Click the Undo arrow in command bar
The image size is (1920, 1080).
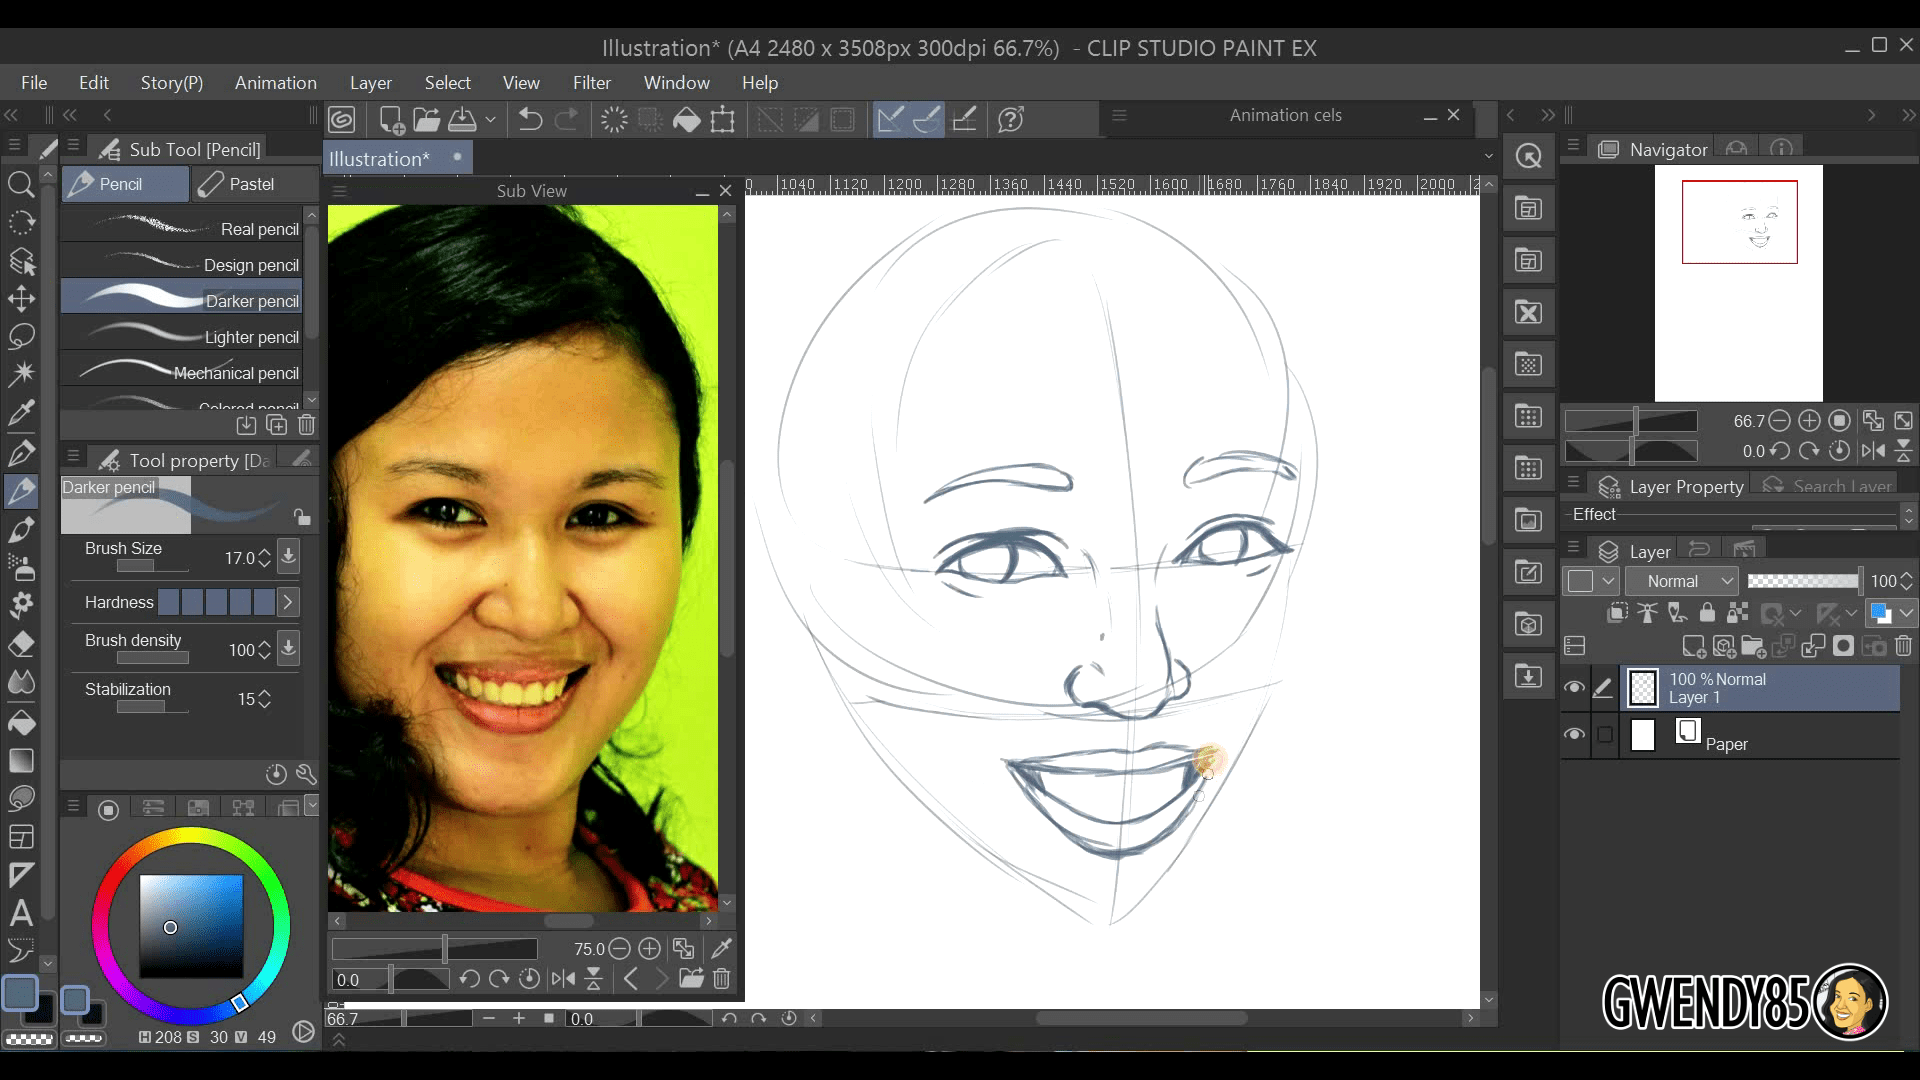pos(530,120)
